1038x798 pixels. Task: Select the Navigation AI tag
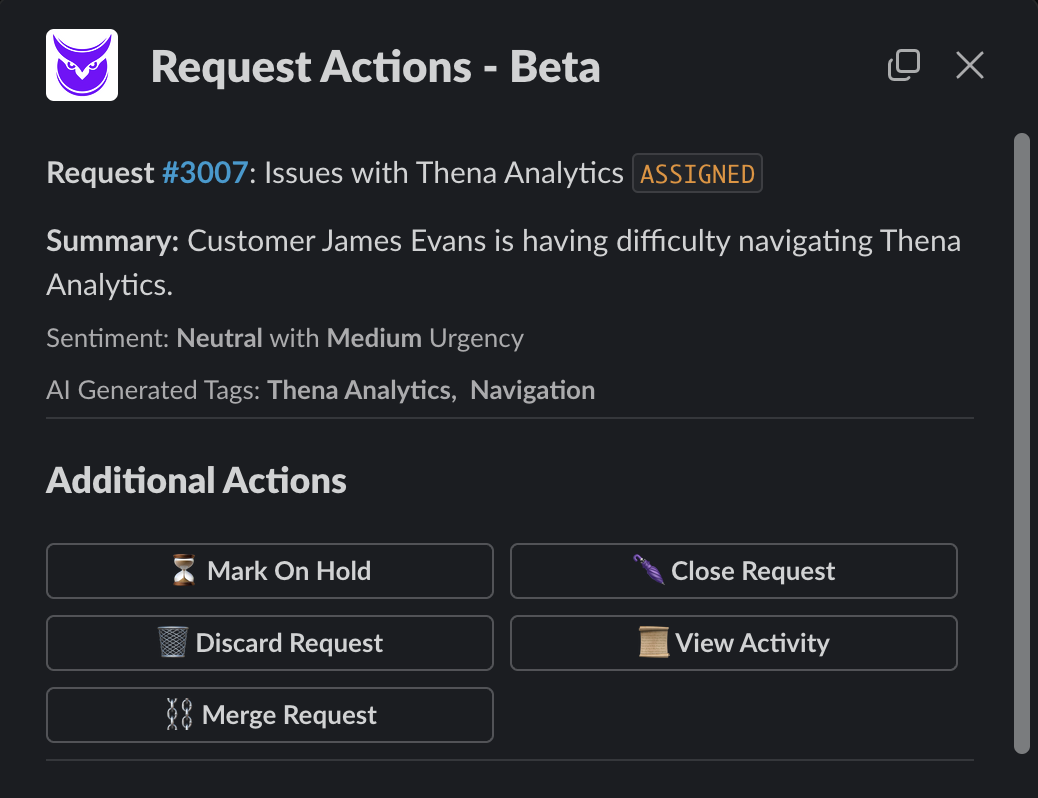point(532,390)
